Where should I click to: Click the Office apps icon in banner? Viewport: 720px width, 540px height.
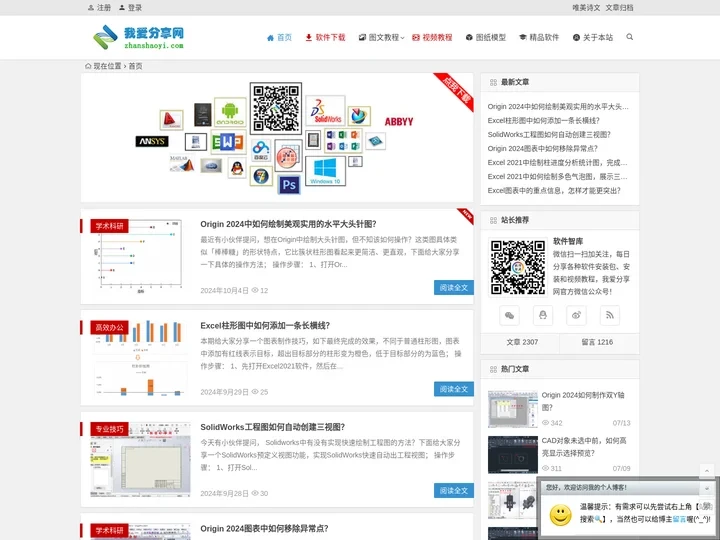click(x=343, y=141)
